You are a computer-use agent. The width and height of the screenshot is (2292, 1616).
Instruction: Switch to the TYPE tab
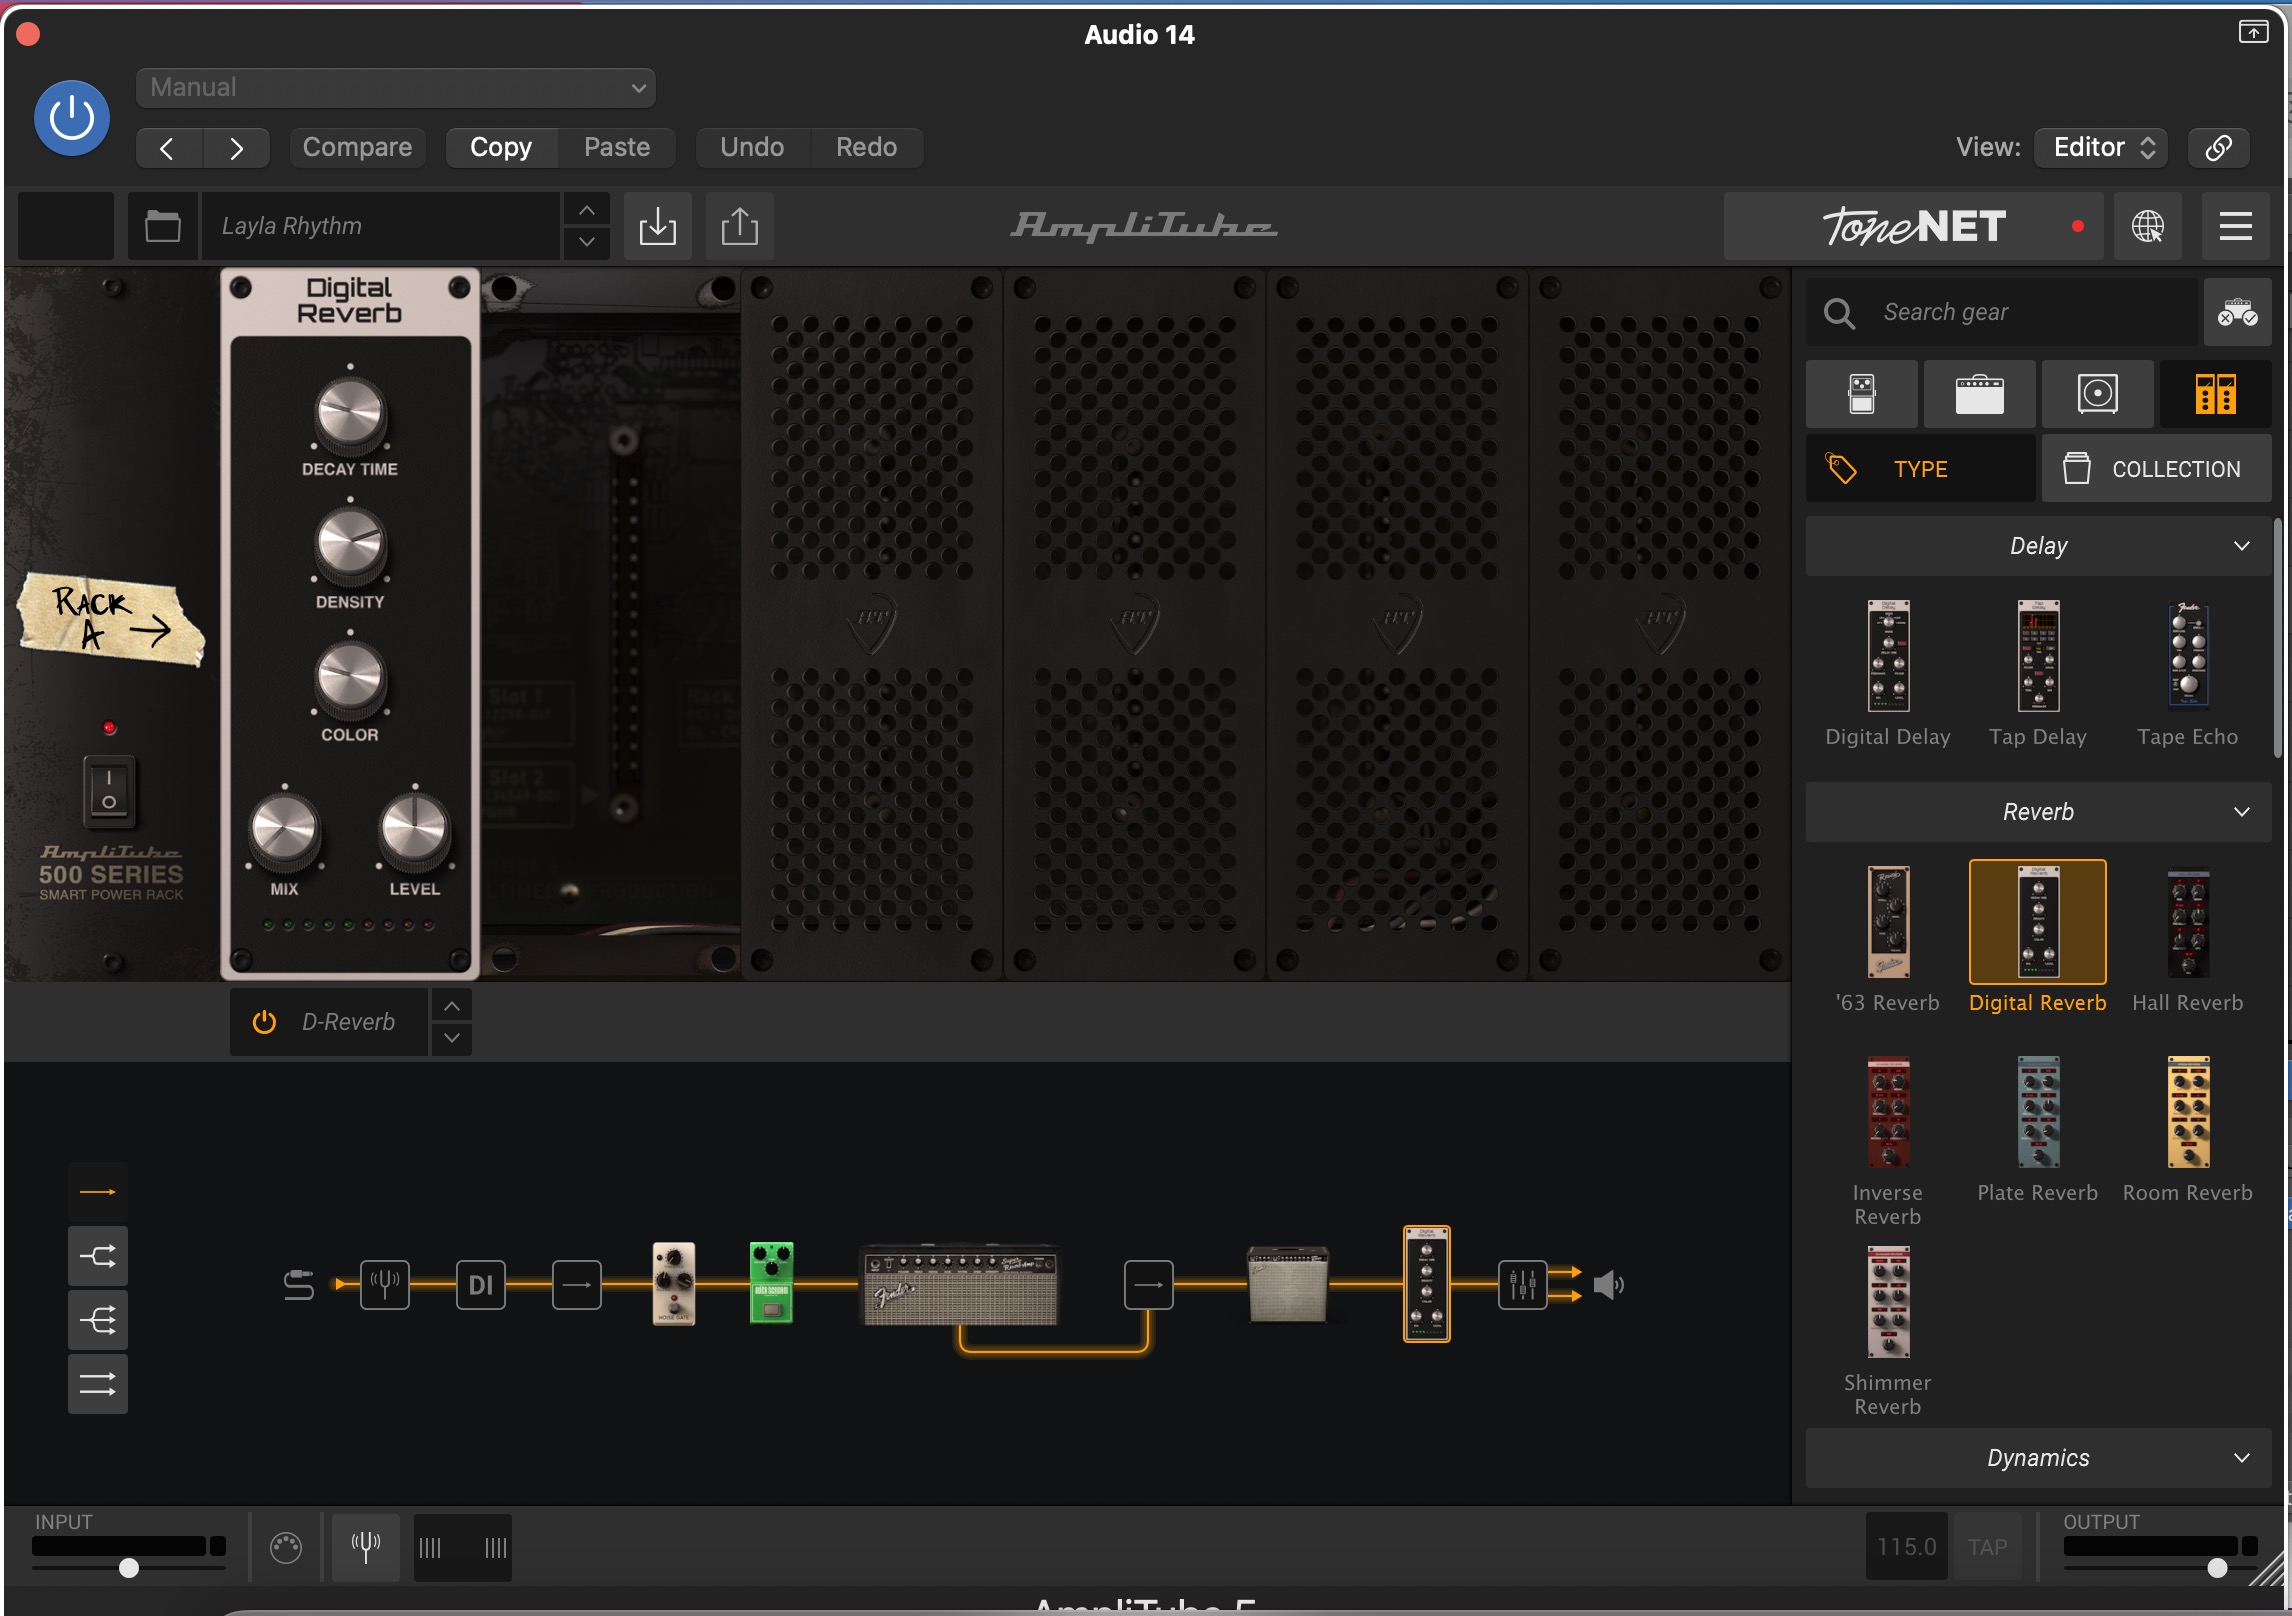[1920, 468]
